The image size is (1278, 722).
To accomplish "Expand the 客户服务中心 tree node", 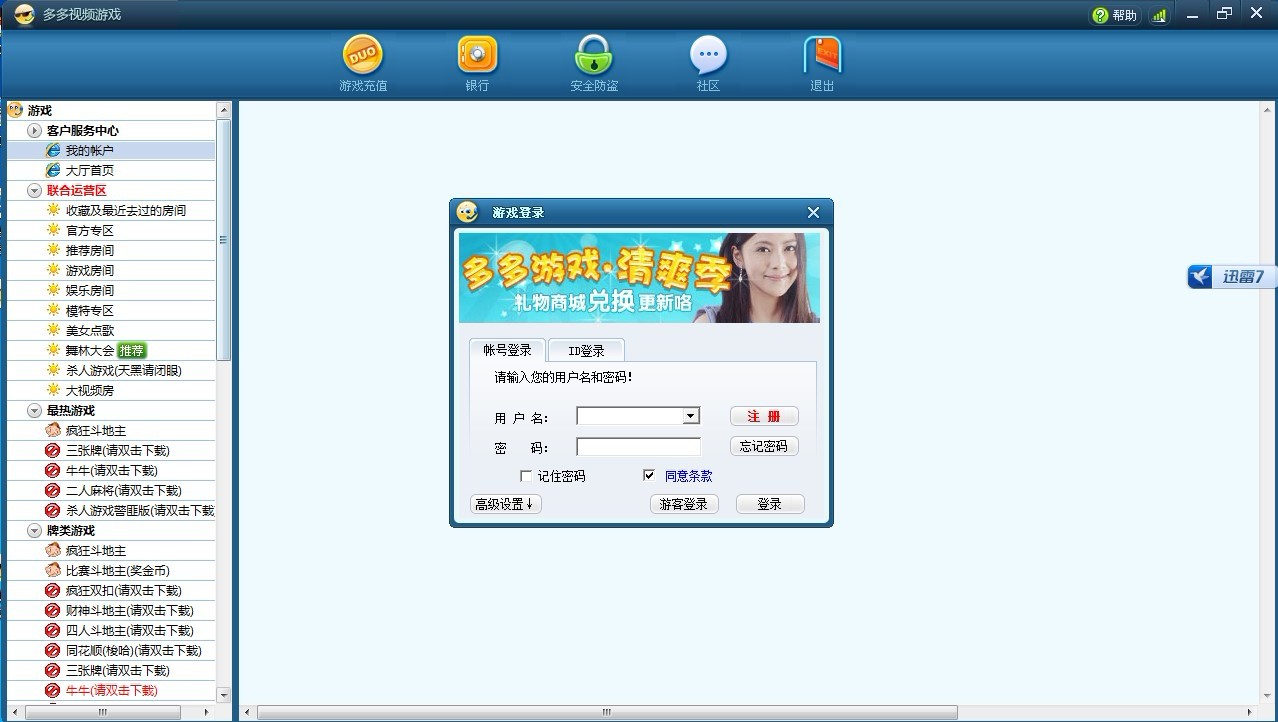I will 34,131.
